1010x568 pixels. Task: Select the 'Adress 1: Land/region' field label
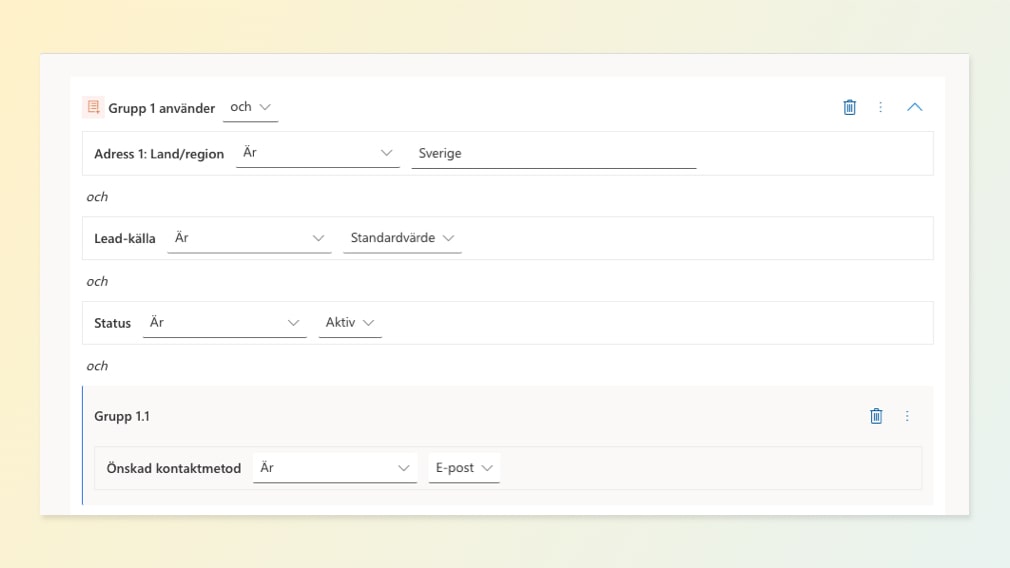(159, 154)
